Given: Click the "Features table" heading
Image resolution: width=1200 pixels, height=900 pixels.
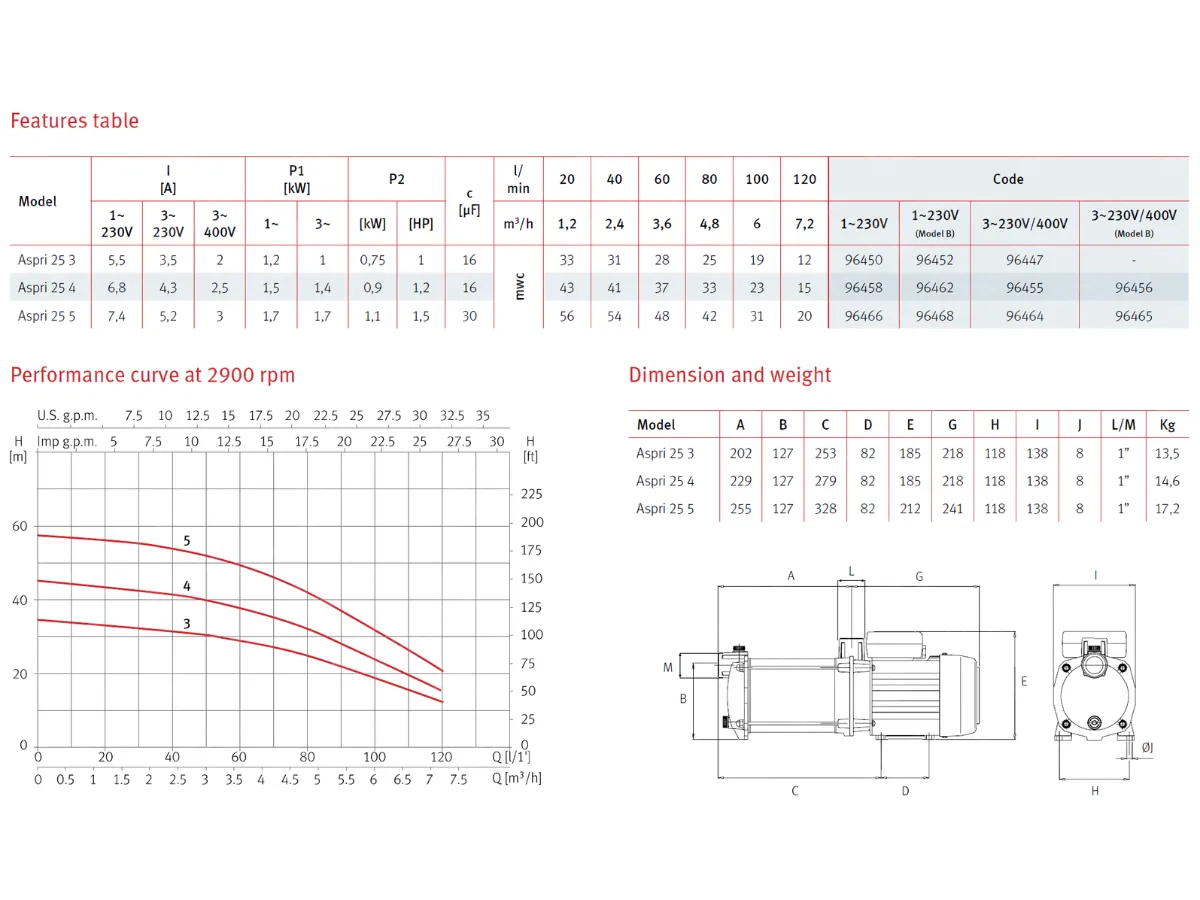Looking at the screenshot, I should point(74,121).
